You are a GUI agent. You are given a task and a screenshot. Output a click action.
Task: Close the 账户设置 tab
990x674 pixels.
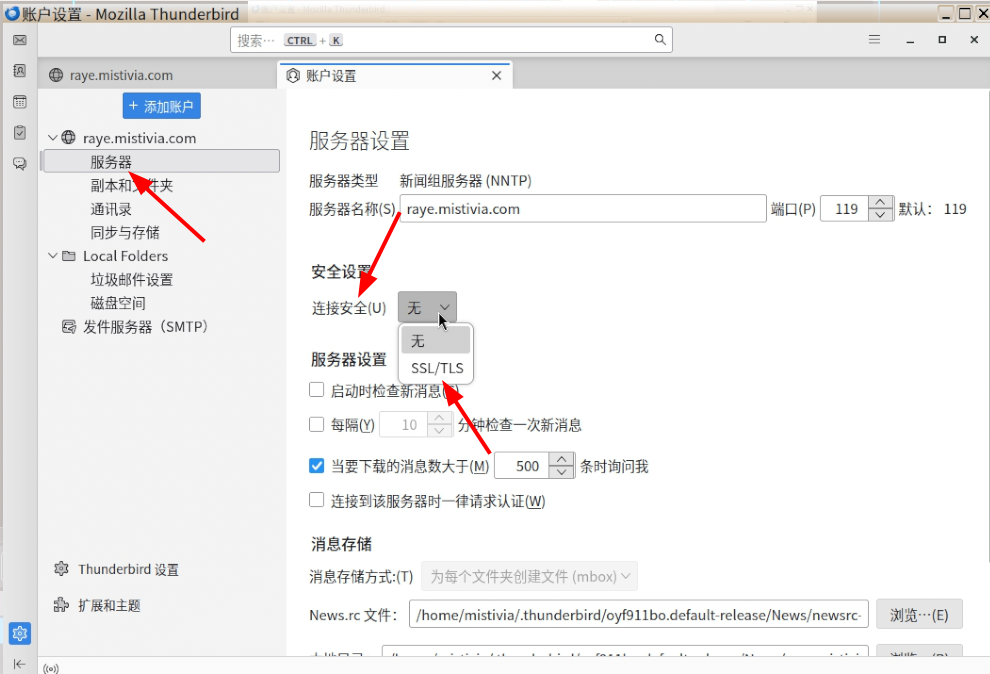coord(496,76)
